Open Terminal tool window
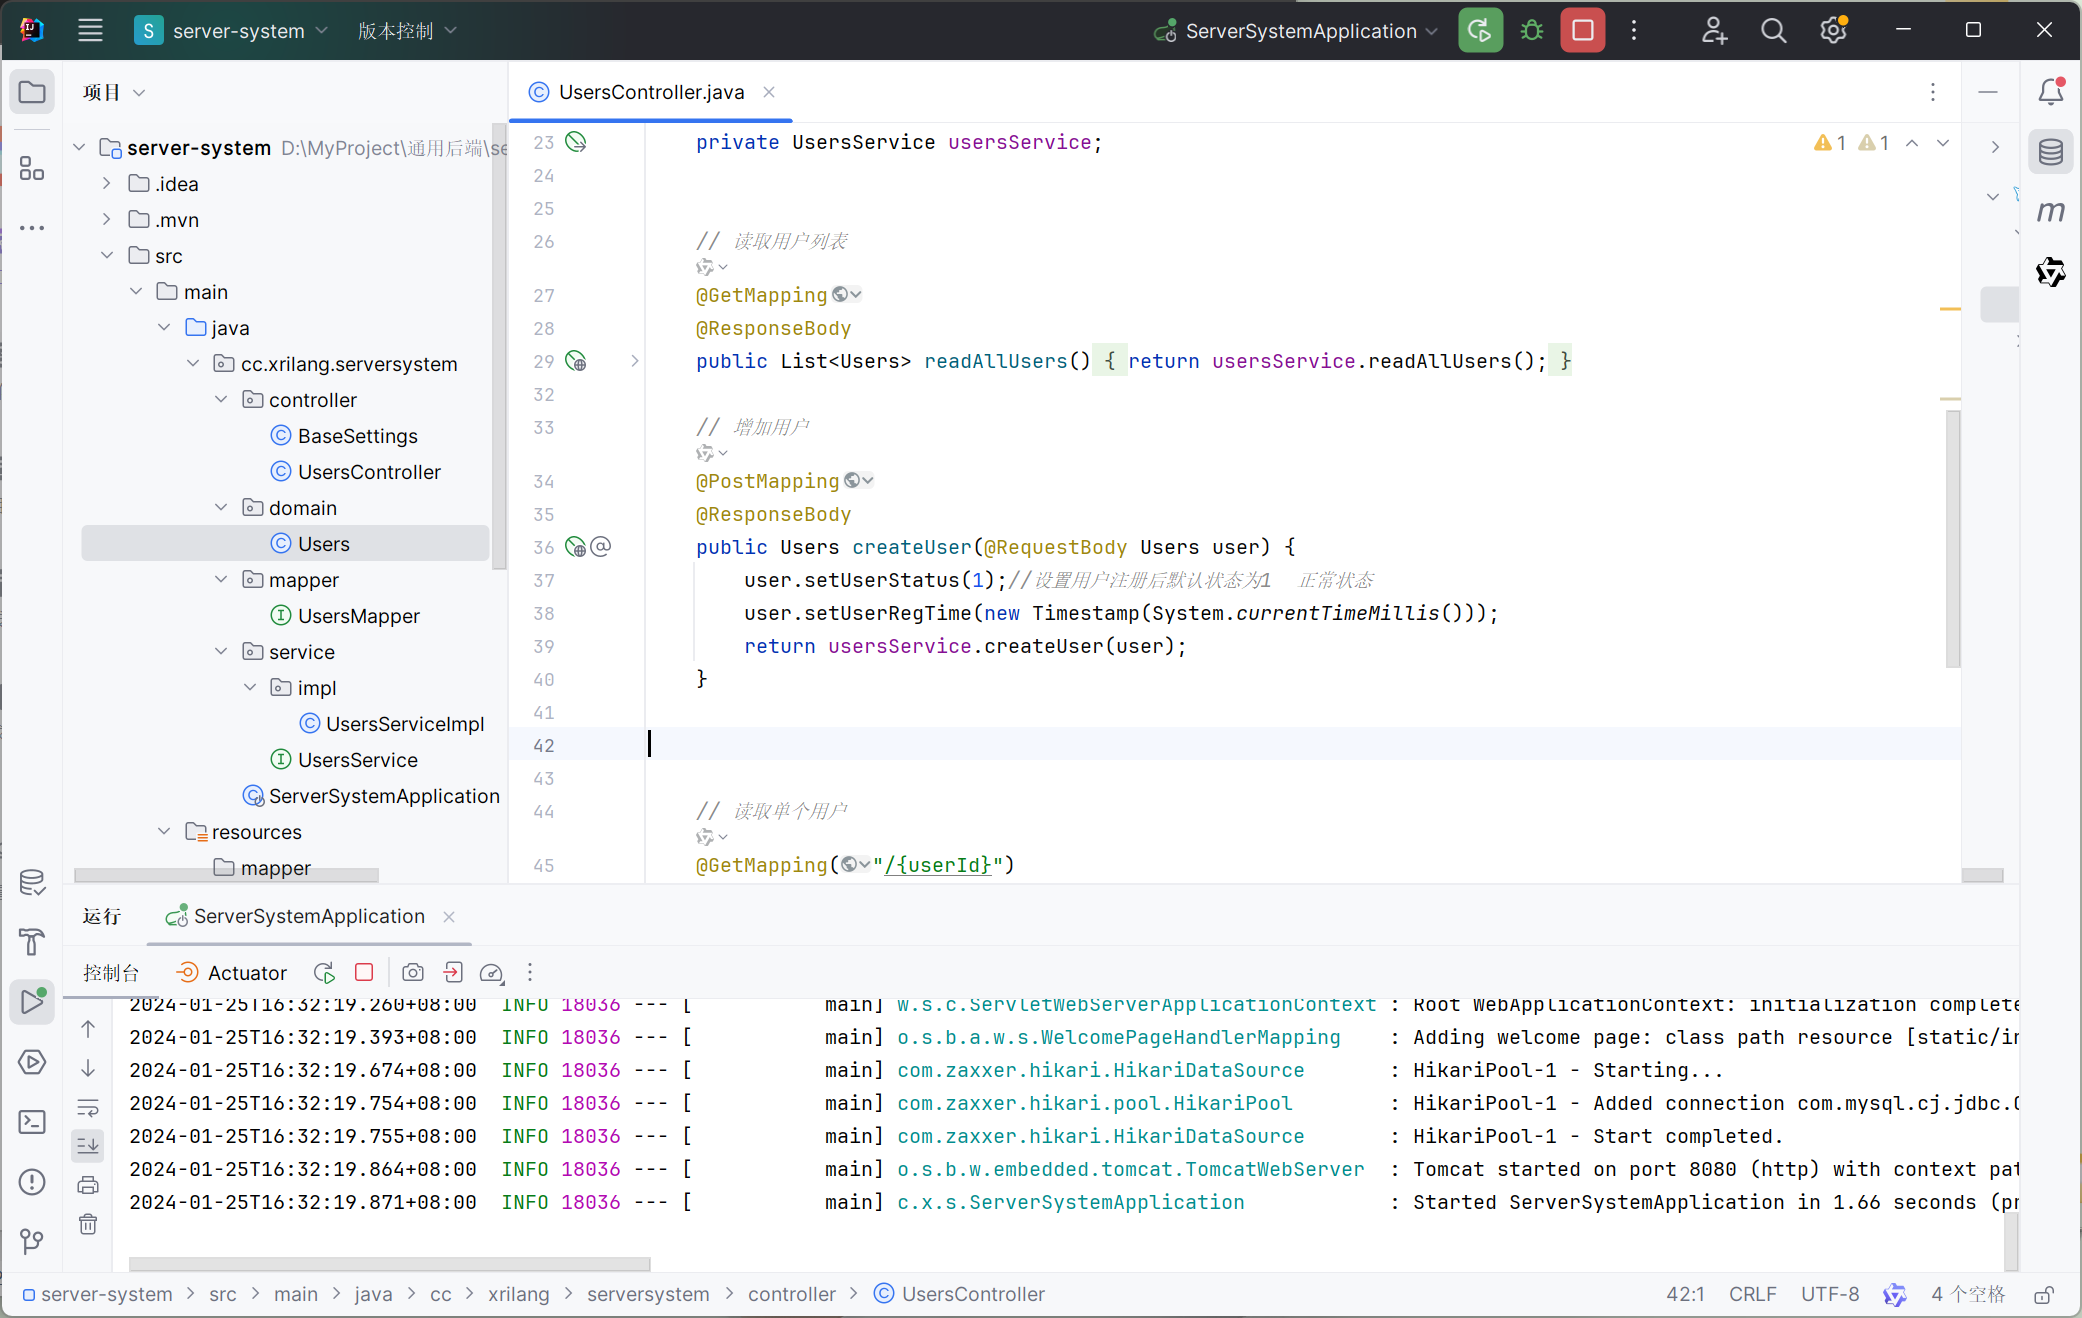2082x1318 pixels. [32, 1122]
